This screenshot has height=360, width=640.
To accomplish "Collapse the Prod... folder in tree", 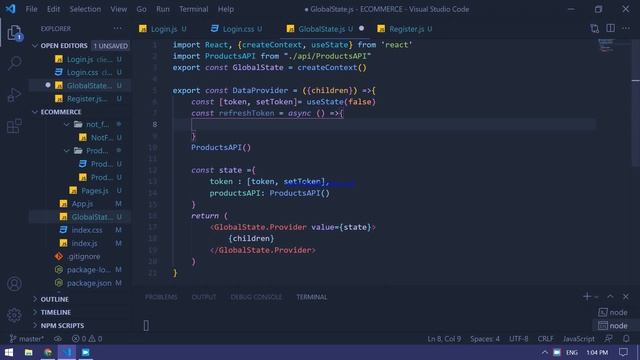I will point(67,151).
